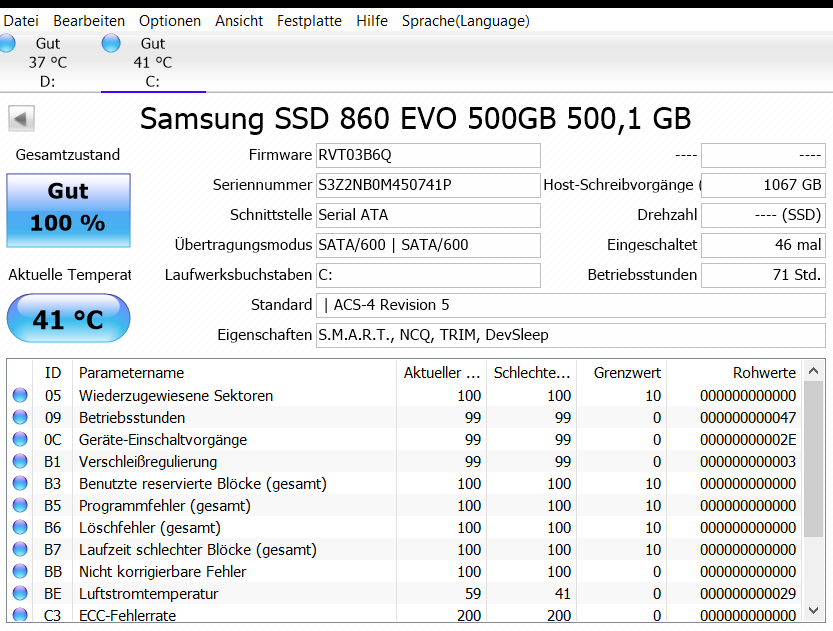Click the Betriebsstunden value 71 Std.

coord(763,275)
